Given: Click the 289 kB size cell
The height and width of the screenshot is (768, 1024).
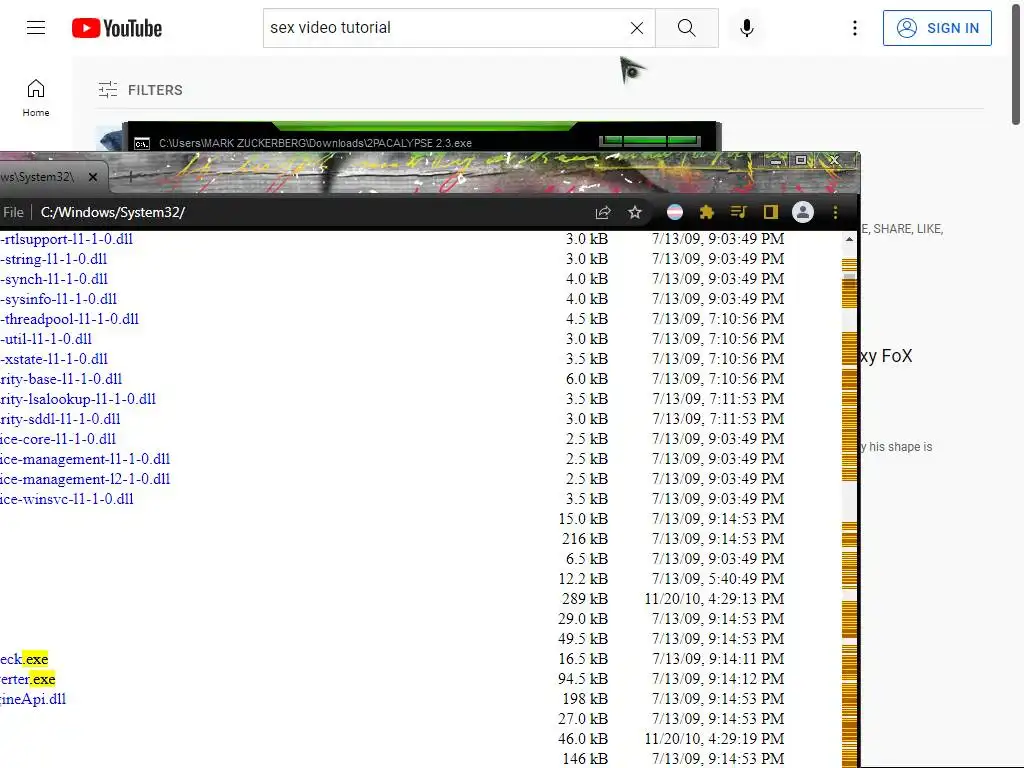Looking at the screenshot, I should 584,599.
